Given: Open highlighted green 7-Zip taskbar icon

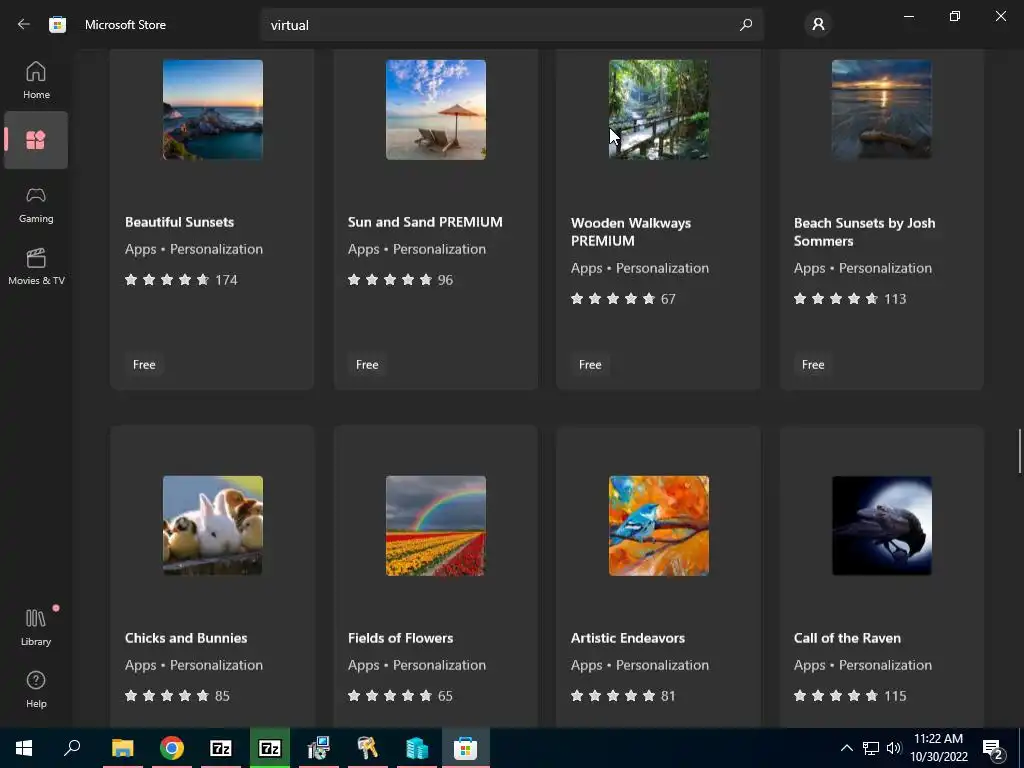Looking at the screenshot, I should tap(270, 748).
